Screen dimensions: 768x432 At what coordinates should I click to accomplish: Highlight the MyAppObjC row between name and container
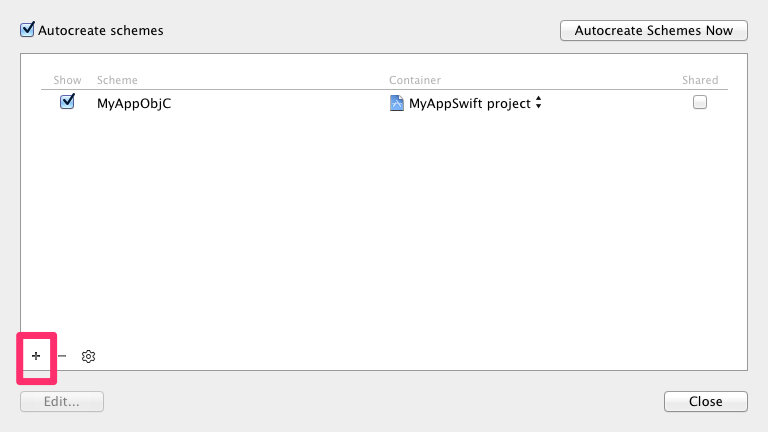280,103
